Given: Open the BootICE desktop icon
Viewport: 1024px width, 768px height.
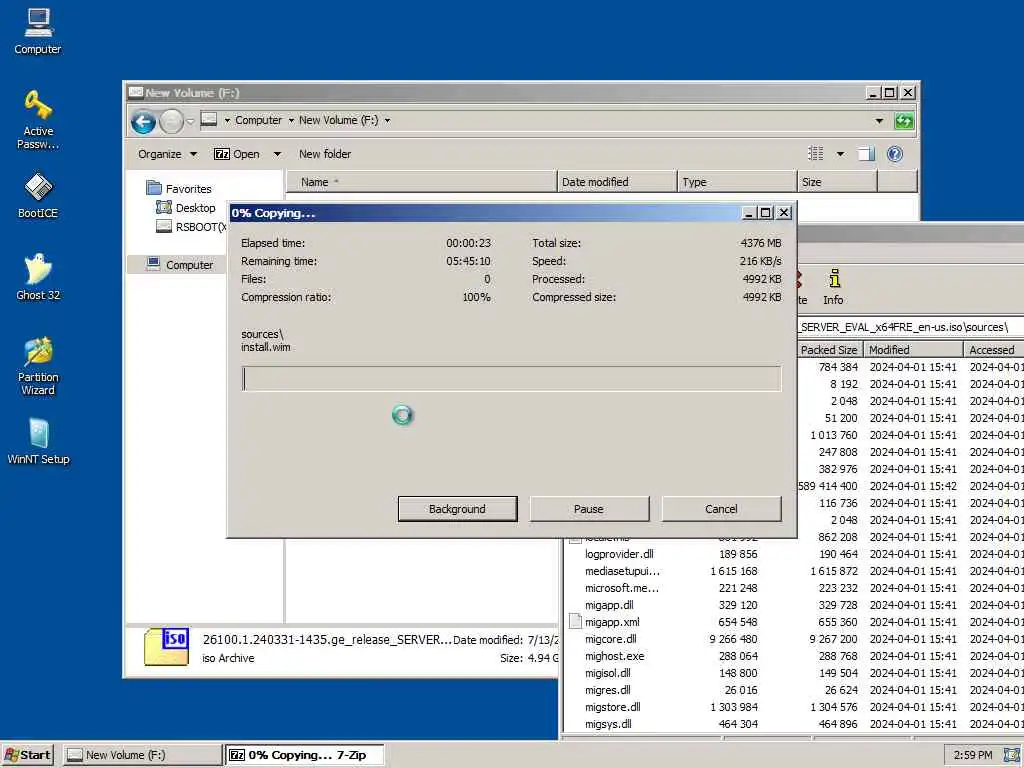Looking at the screenshot, I should pos(38,195).
